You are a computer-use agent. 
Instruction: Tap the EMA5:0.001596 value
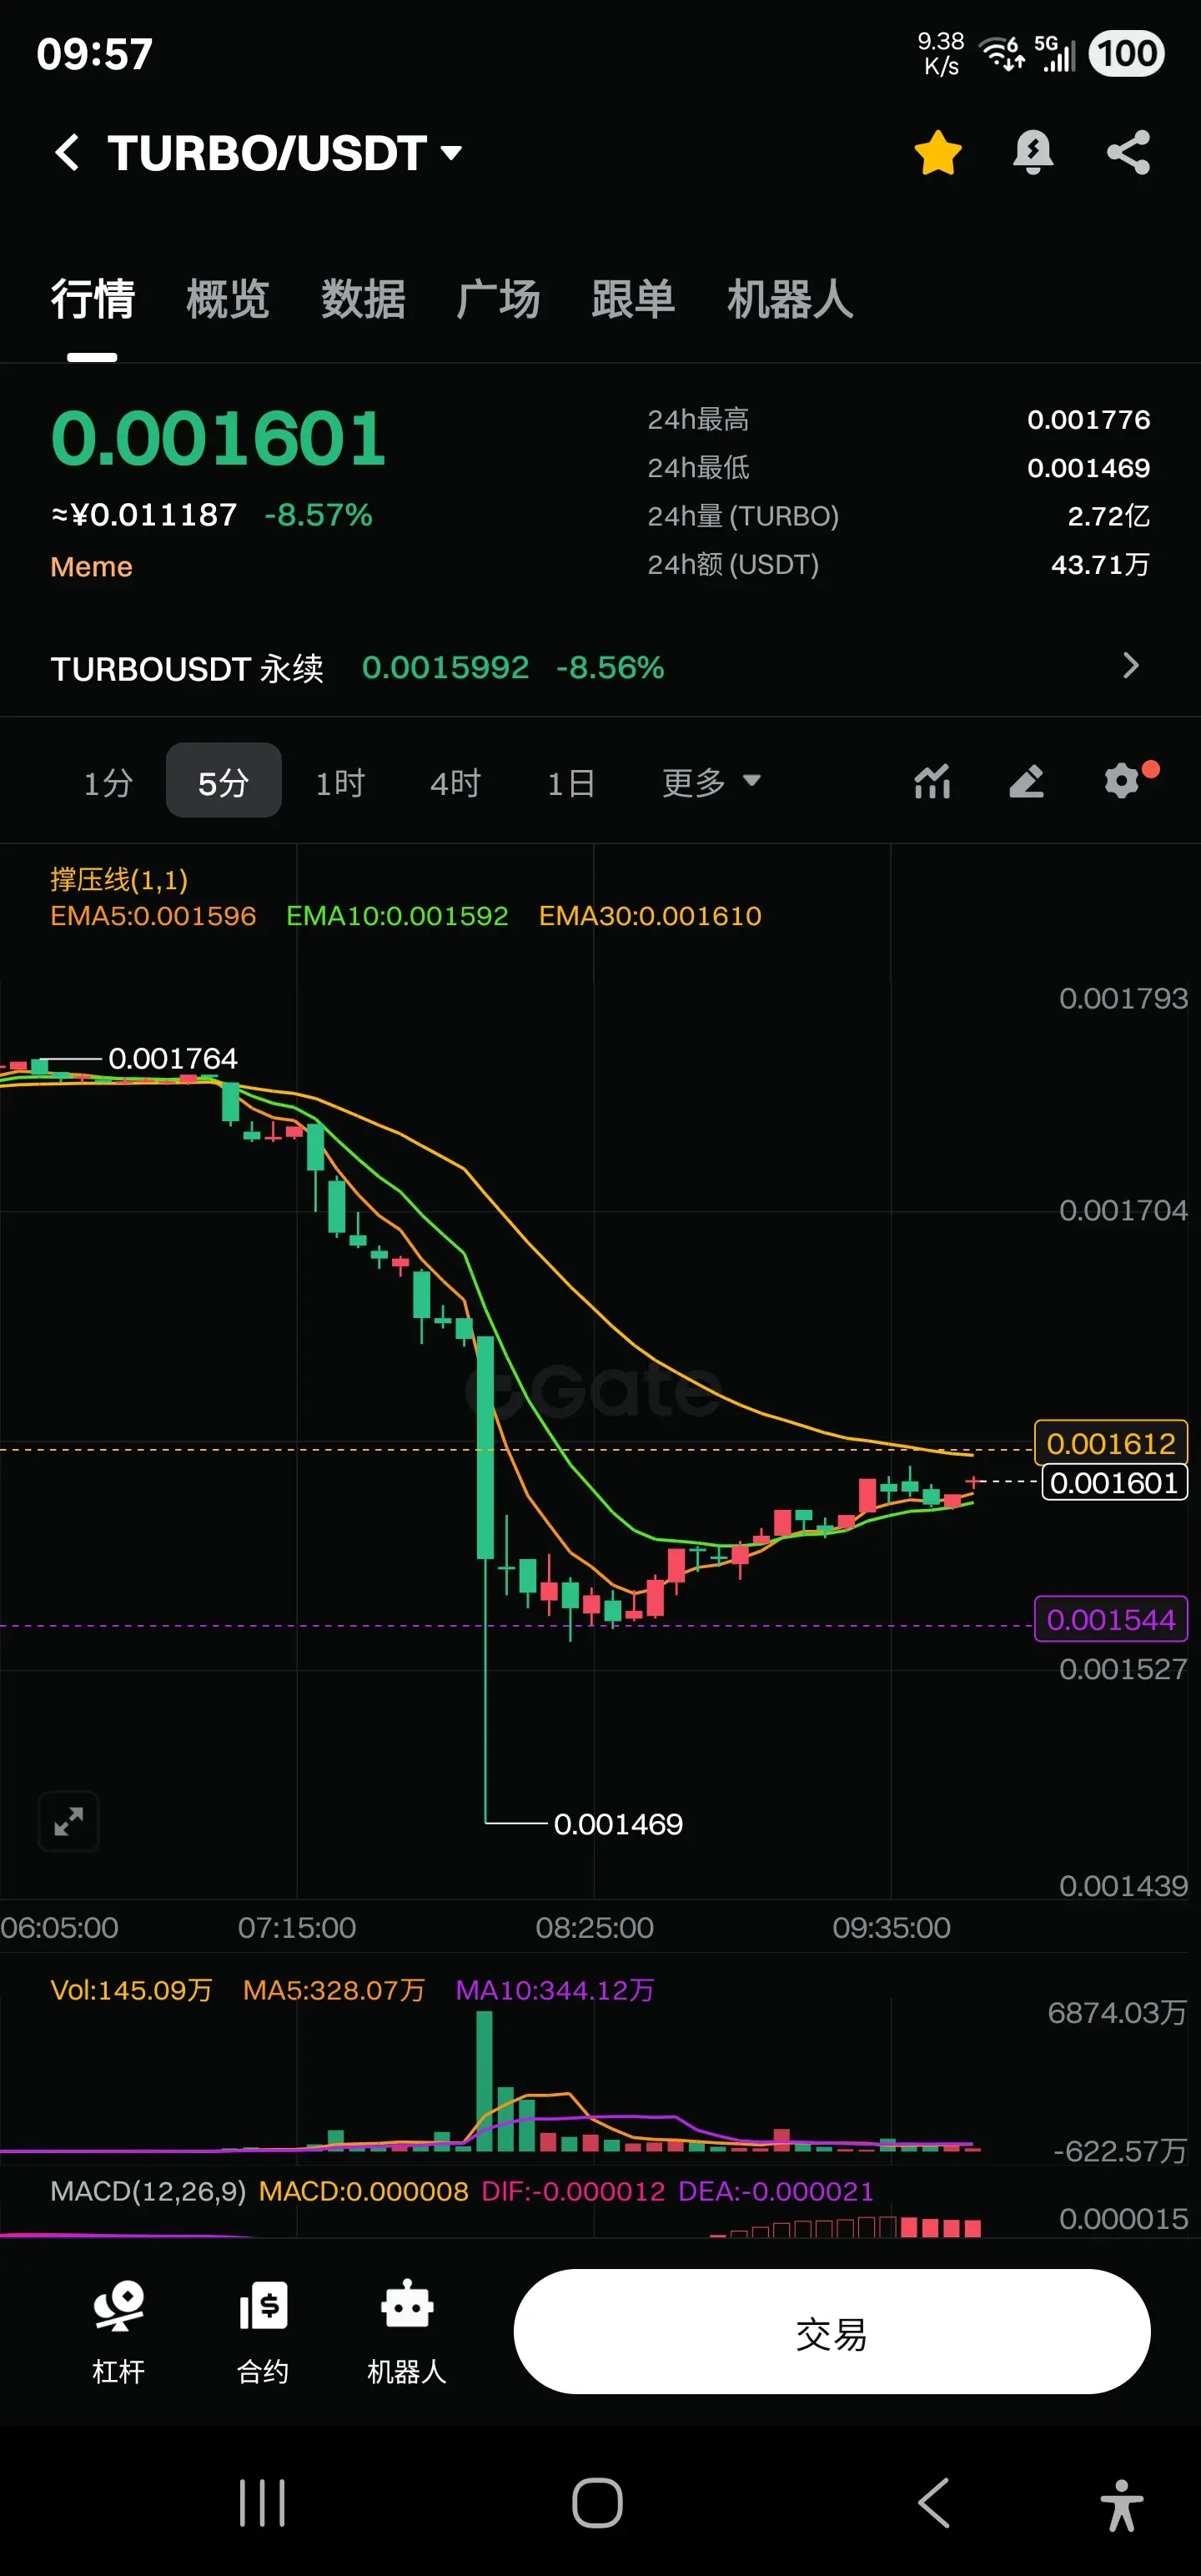[x=153, y=916]
